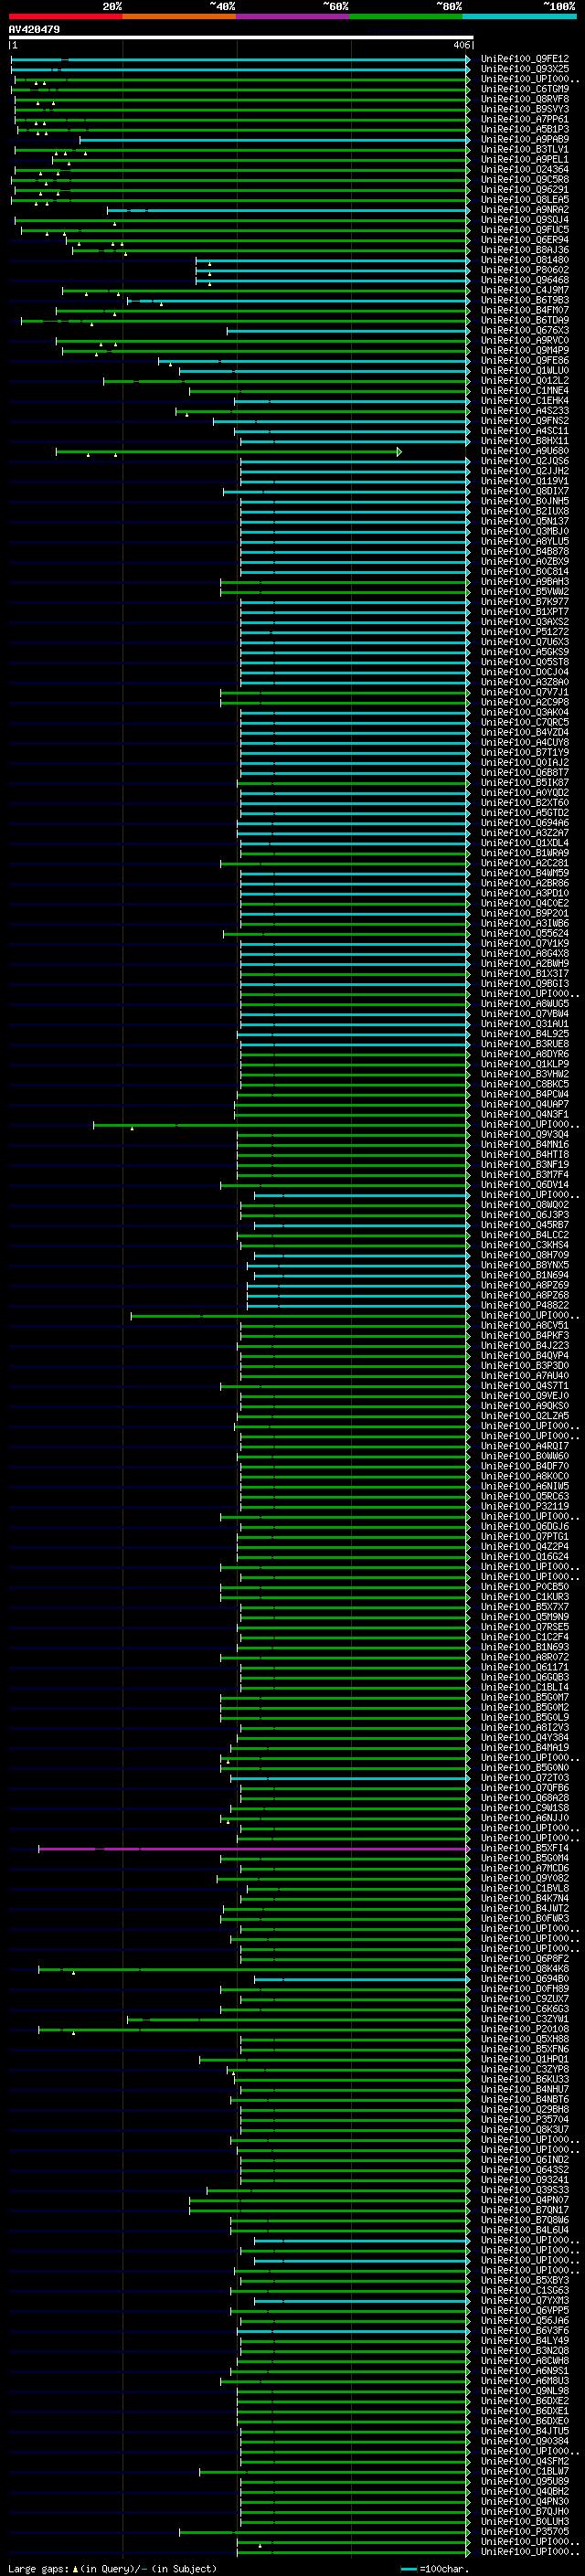Click the UniRef100_Q61171 label
This screenshot has height=2576, width=585.
click(525, 1668)
